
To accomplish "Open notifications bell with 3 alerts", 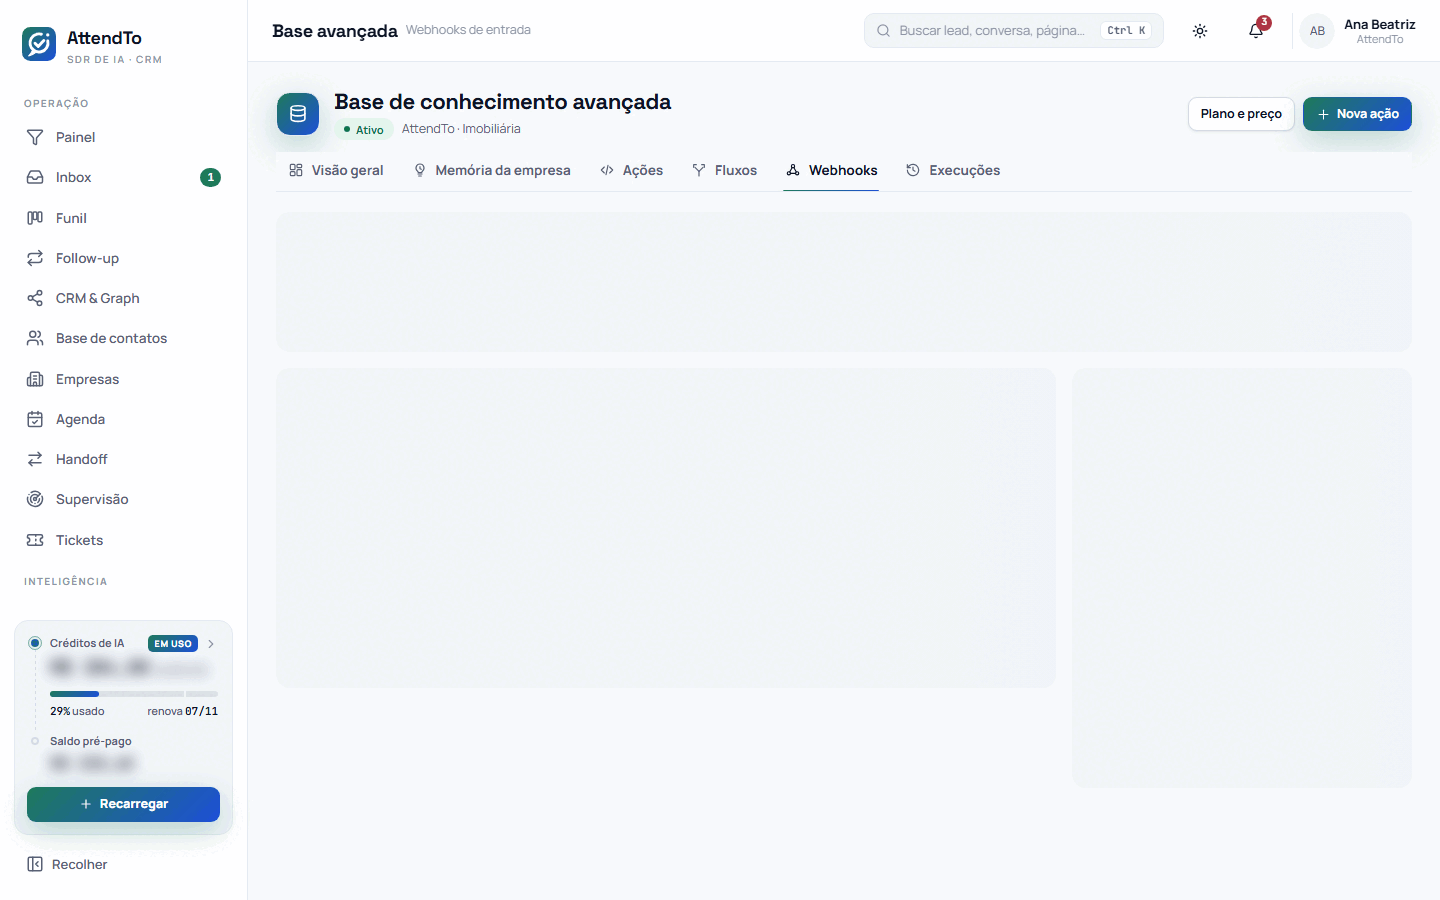I will pyautogui.click(x=1256, y=31).
